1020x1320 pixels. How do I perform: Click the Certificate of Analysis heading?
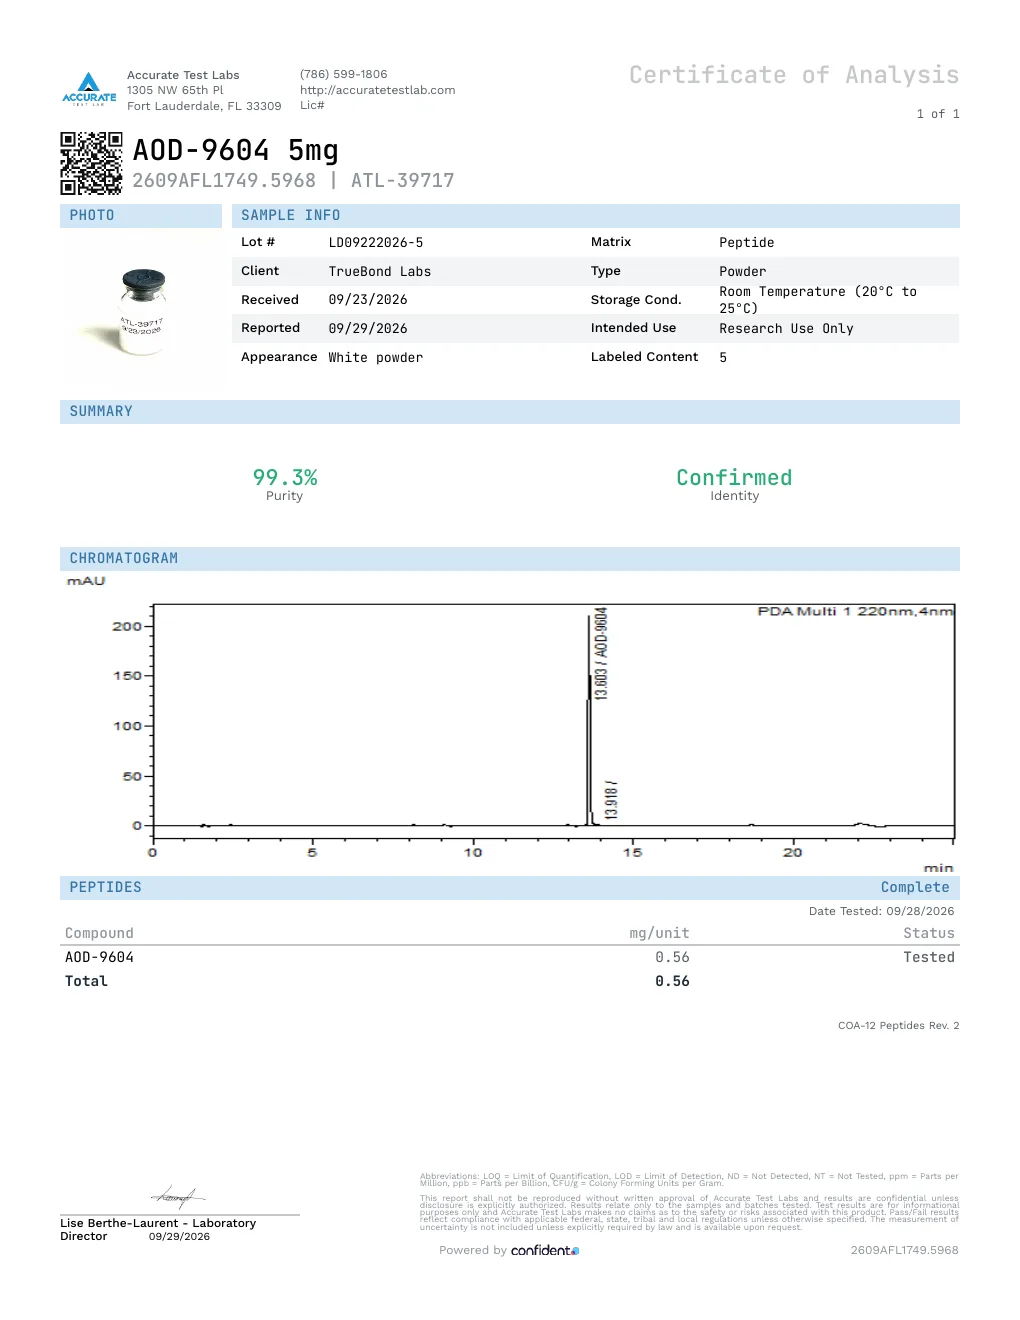(x=794, y=76)
